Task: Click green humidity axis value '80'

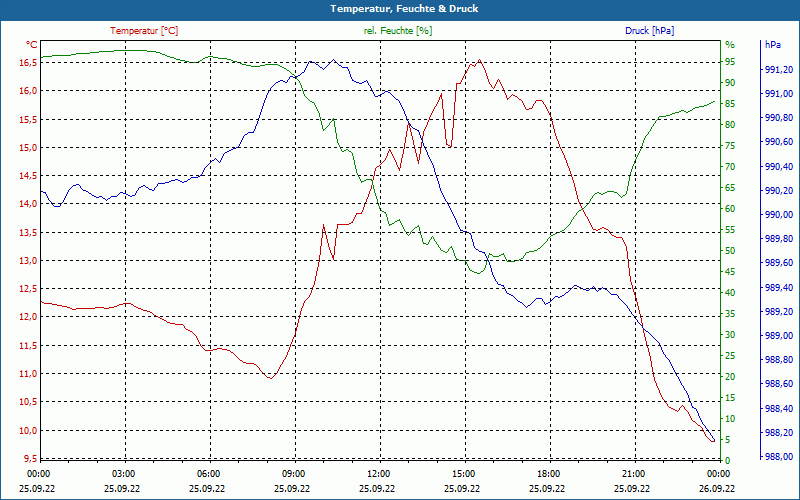Action: pos(730,124)
